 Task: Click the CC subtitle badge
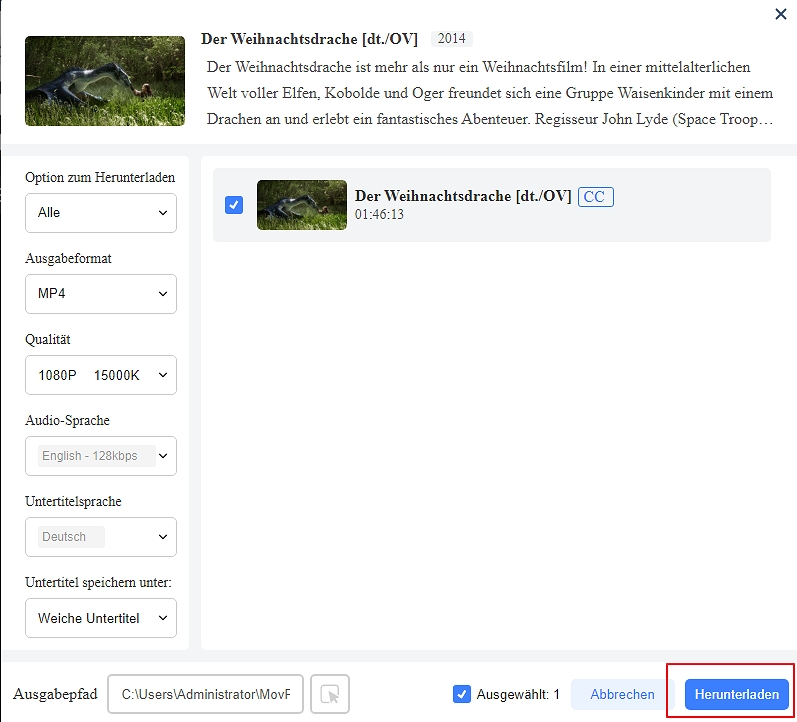[x=595, y=197]
